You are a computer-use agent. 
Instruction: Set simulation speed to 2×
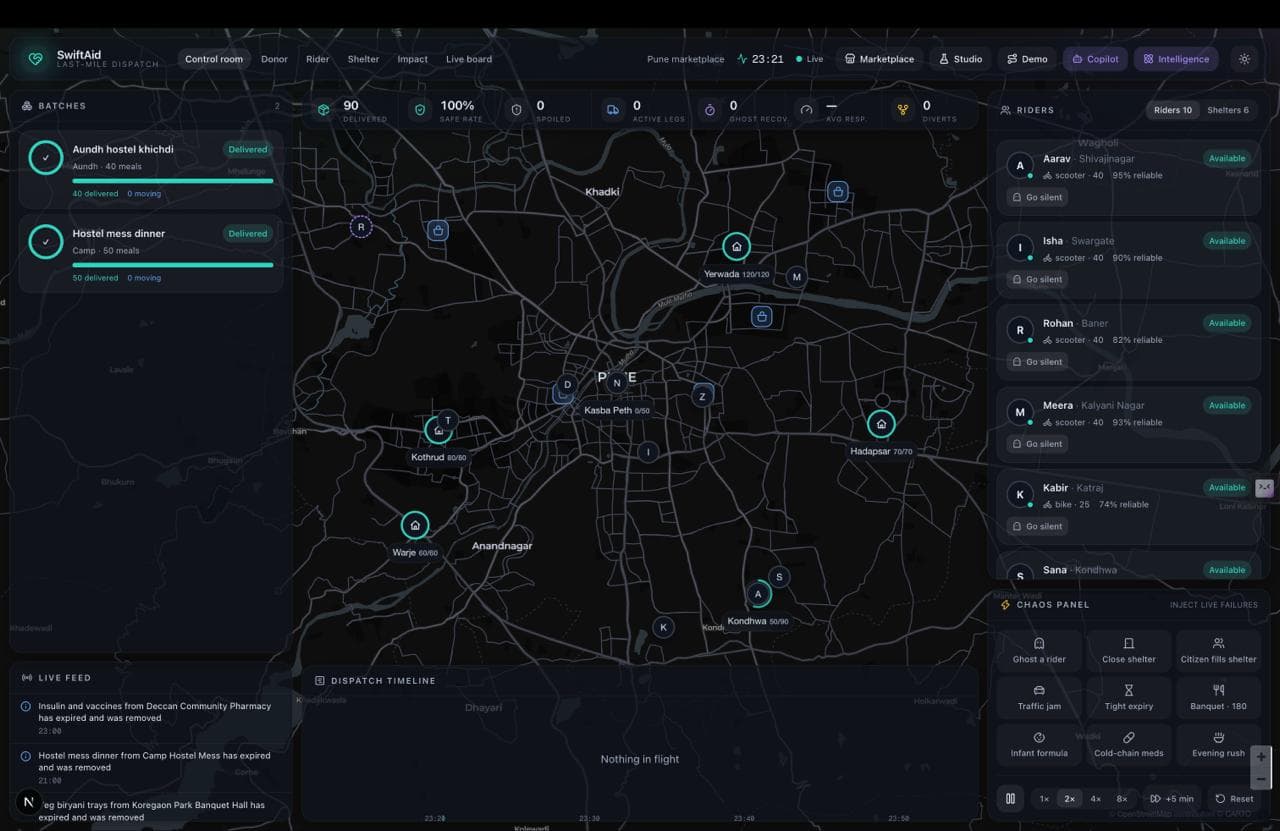(1069, 799)
